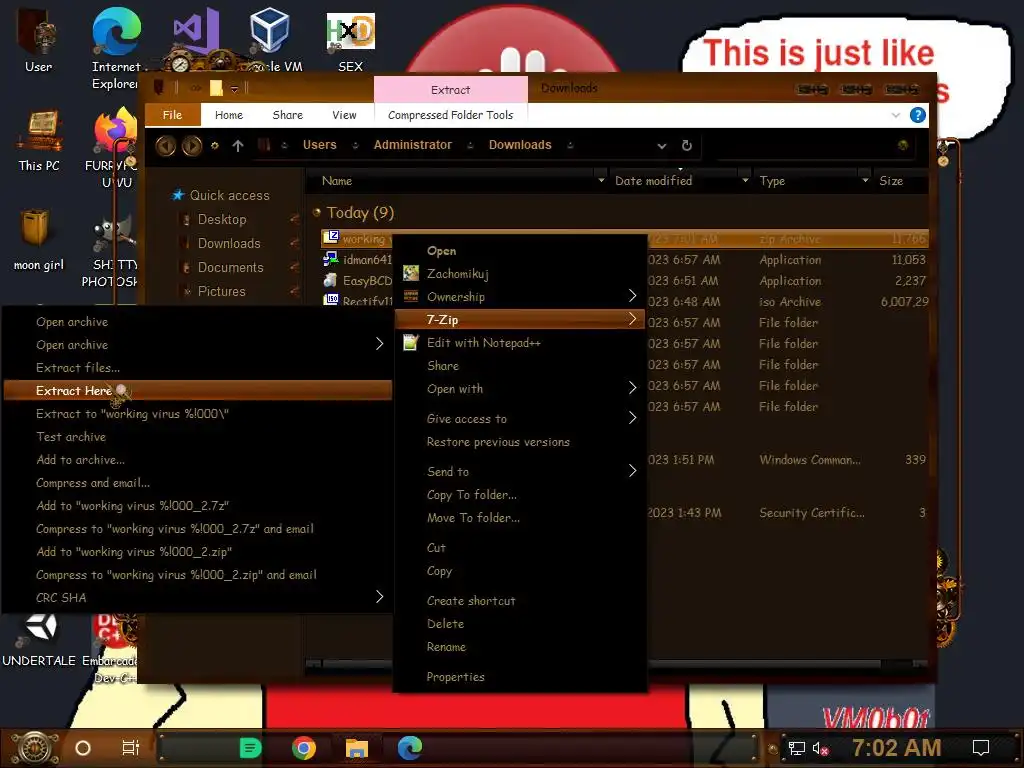Viewport: 1024px width, 768px height.
Task: Launch Internet Explorer desktop shortcut
Action: point(116,47)
